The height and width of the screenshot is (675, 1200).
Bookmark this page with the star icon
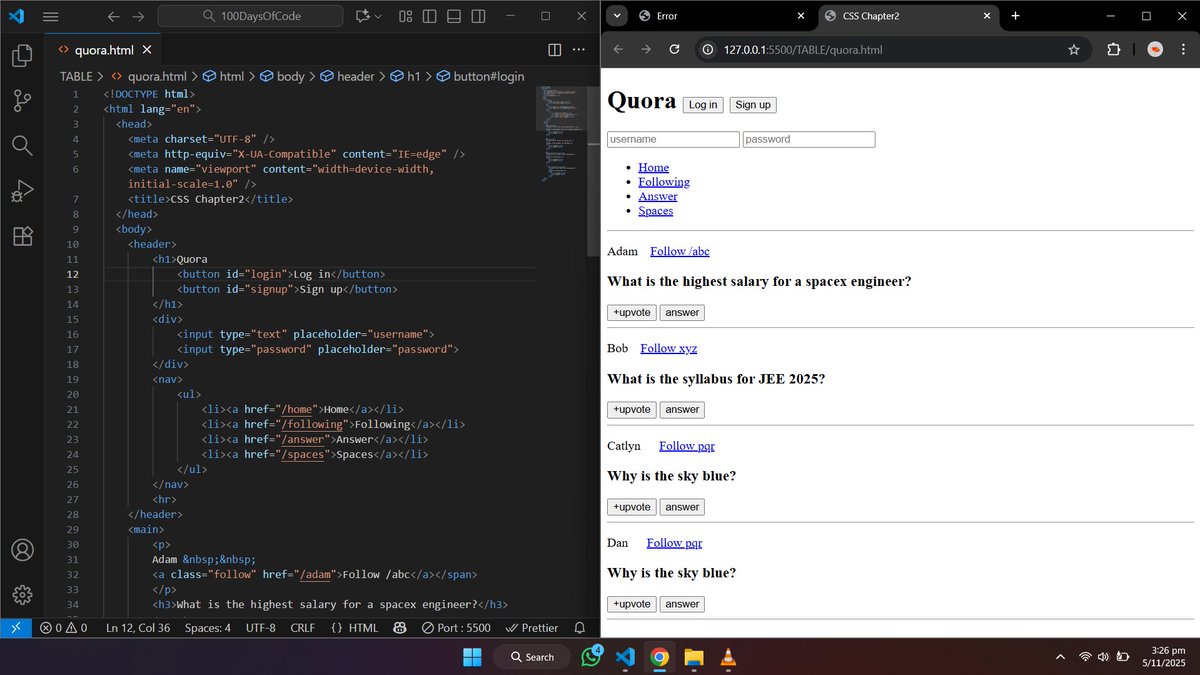pyautogui.click(x=1074, y=49)
